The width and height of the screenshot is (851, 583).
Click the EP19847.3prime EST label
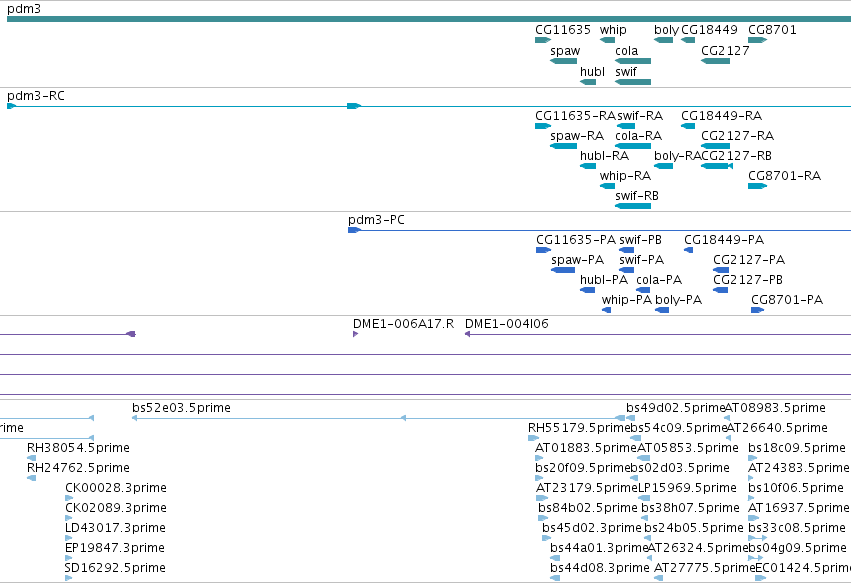115,549
